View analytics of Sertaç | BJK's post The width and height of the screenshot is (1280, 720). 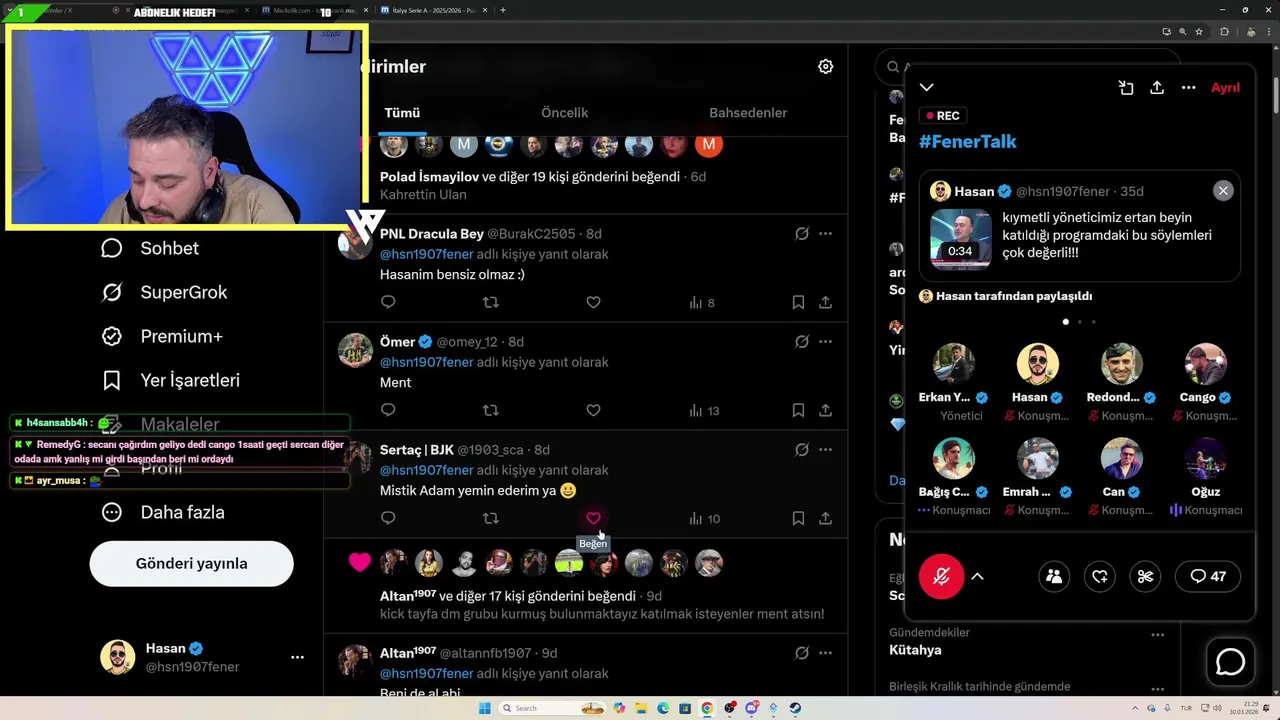pyautogui.click(x=704, y=518)
